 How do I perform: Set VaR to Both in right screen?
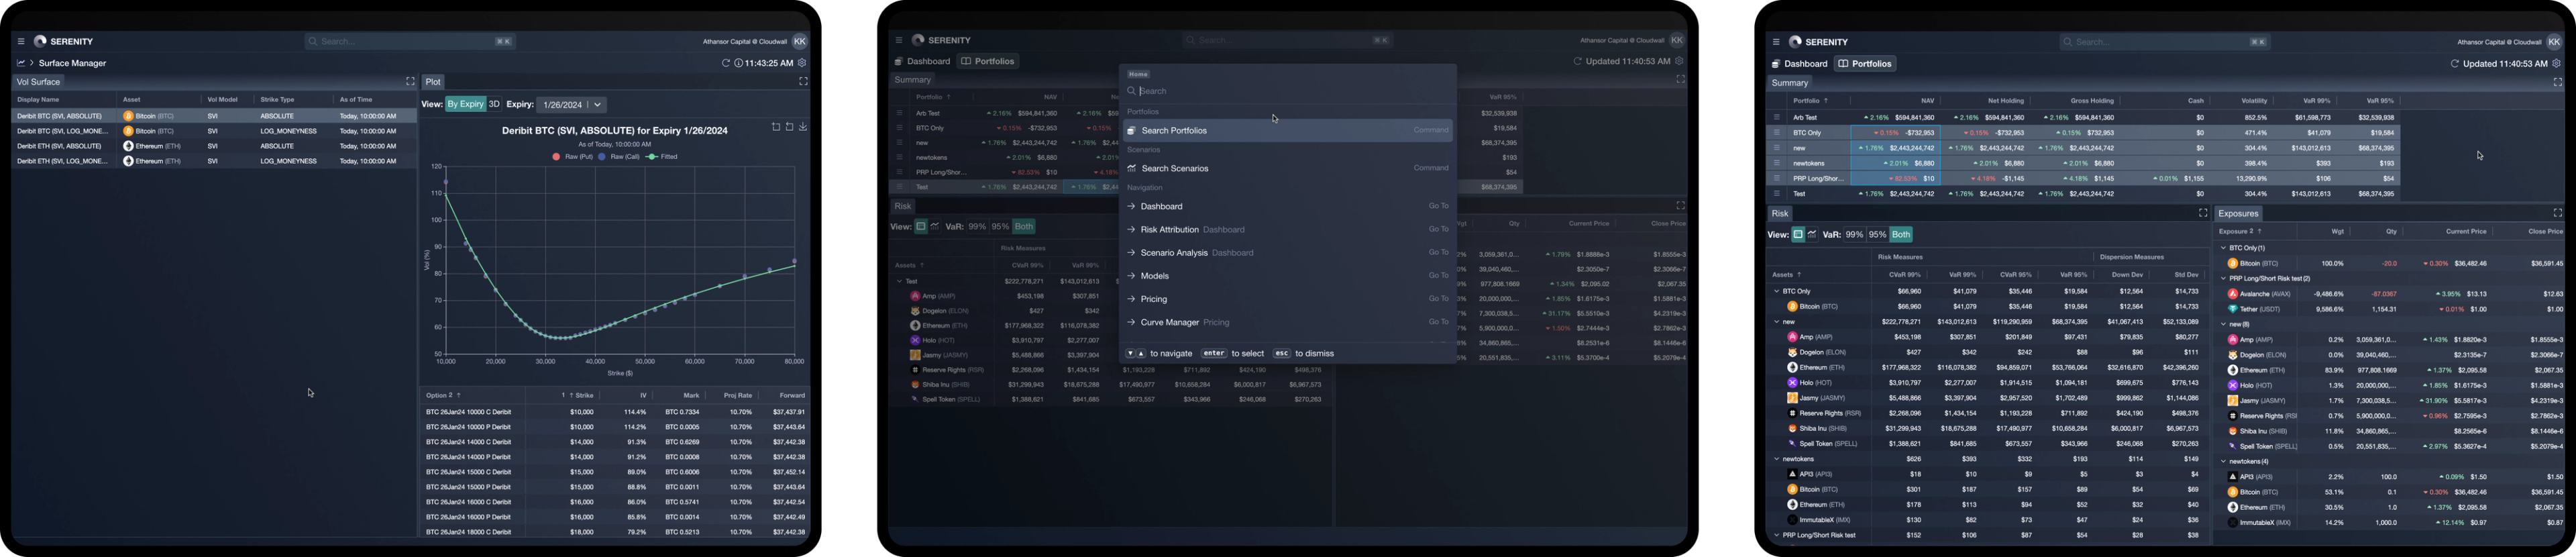(x=1901, y=235)
